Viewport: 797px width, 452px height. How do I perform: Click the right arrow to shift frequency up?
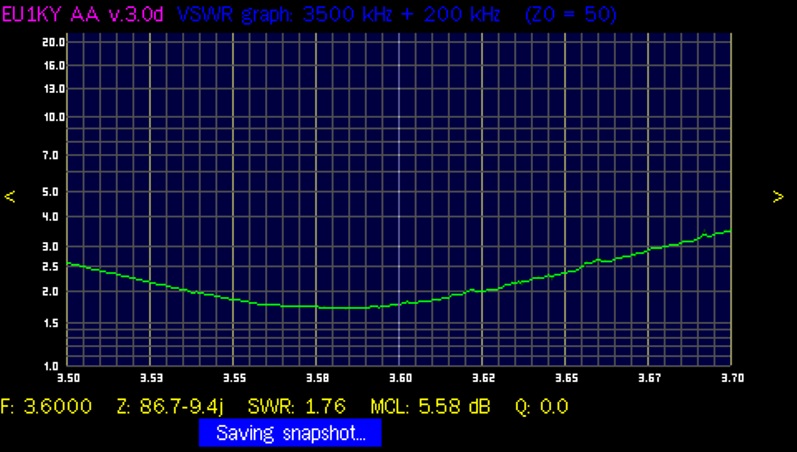(778, 197)
